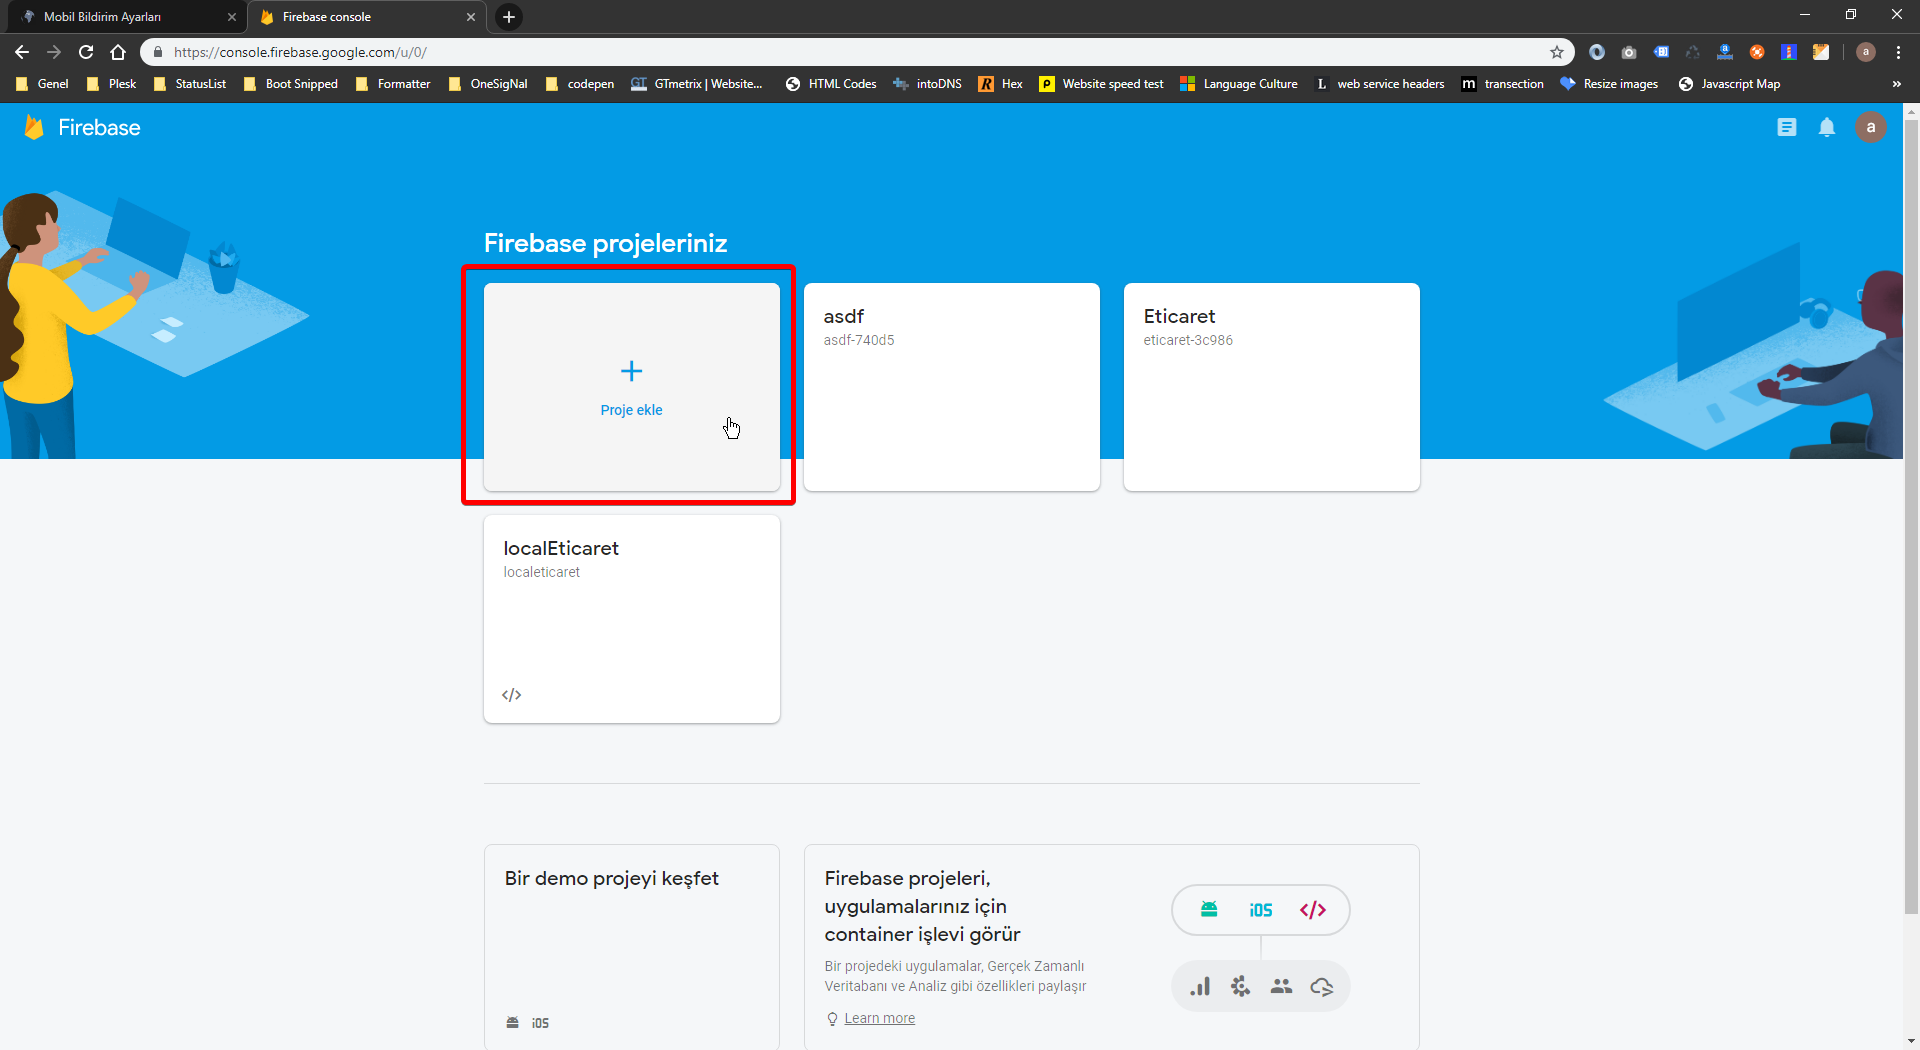
Task: Bookmark this page with the star icon
Action: pyautogui.click(x=1557, y=52)
